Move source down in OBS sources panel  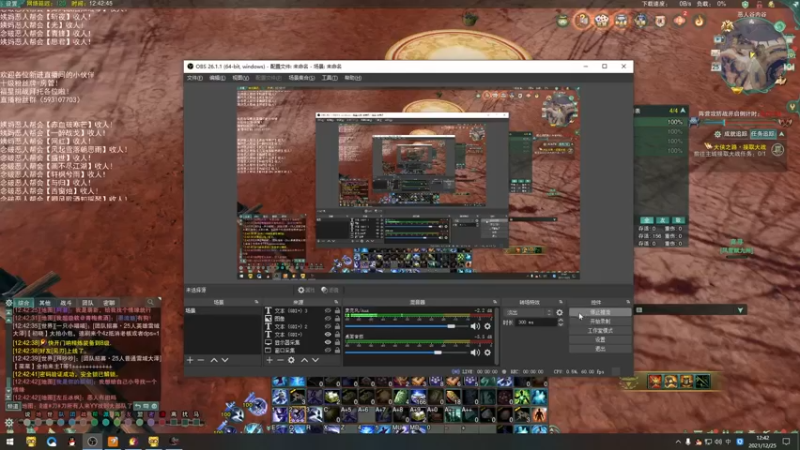coord(315,360)
